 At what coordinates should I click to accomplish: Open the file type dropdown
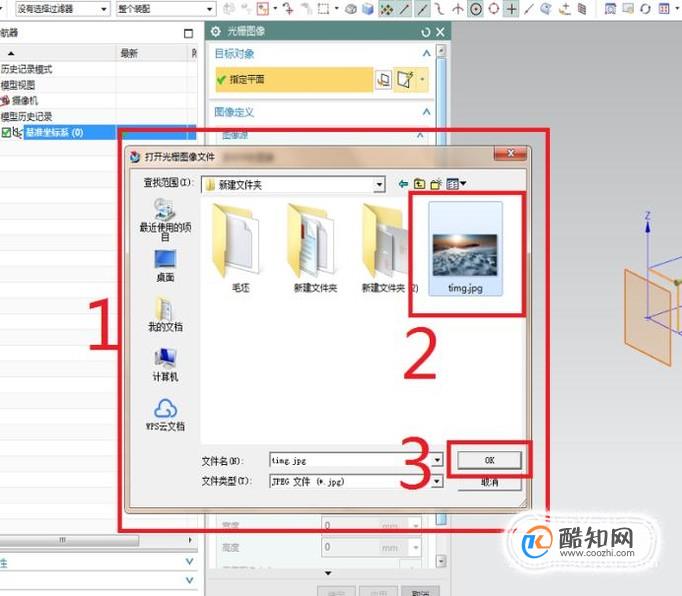click(x=437, y=481)
